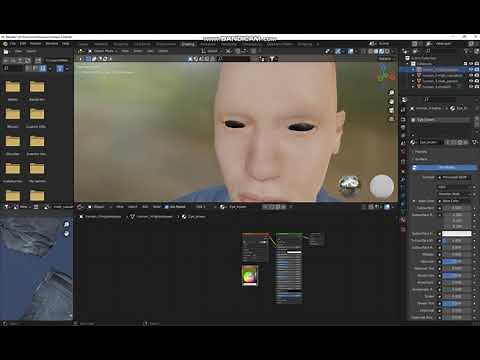480x360 pixels.
Task: Toggle viewport overlays
Action: pyautogui.click(x=351, y=51)
